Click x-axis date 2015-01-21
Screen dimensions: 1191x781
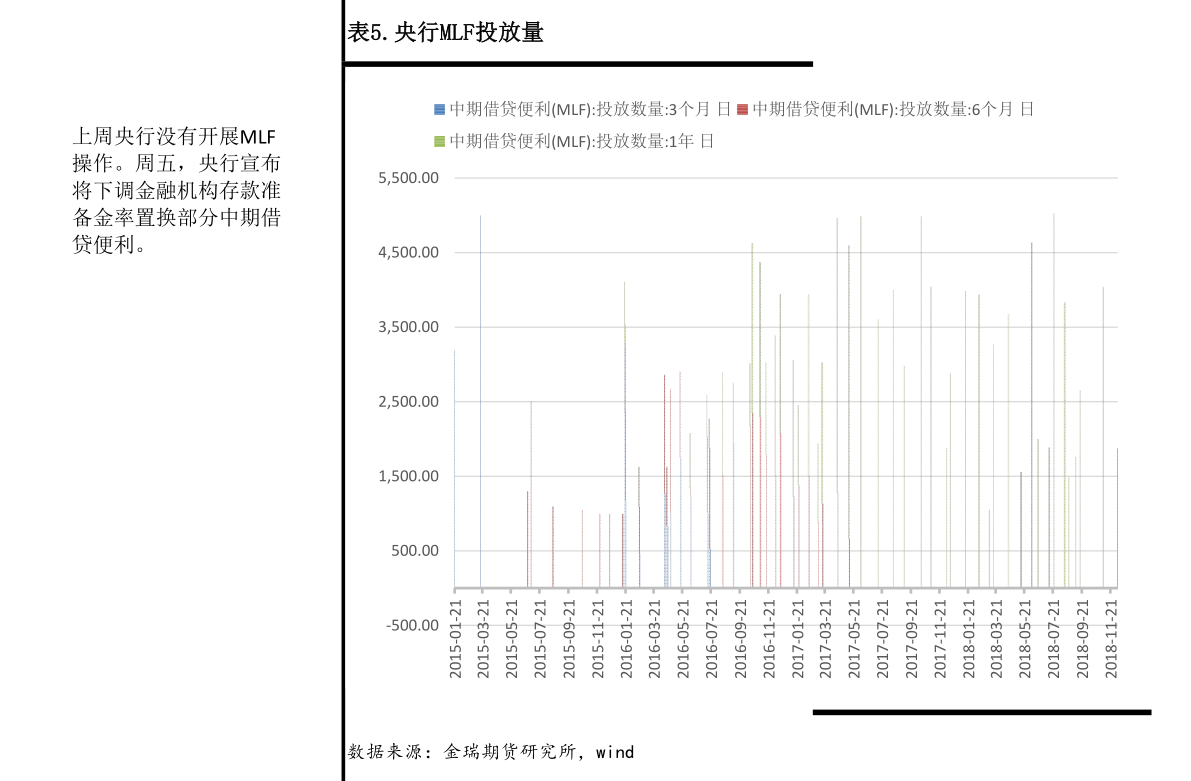455,639
